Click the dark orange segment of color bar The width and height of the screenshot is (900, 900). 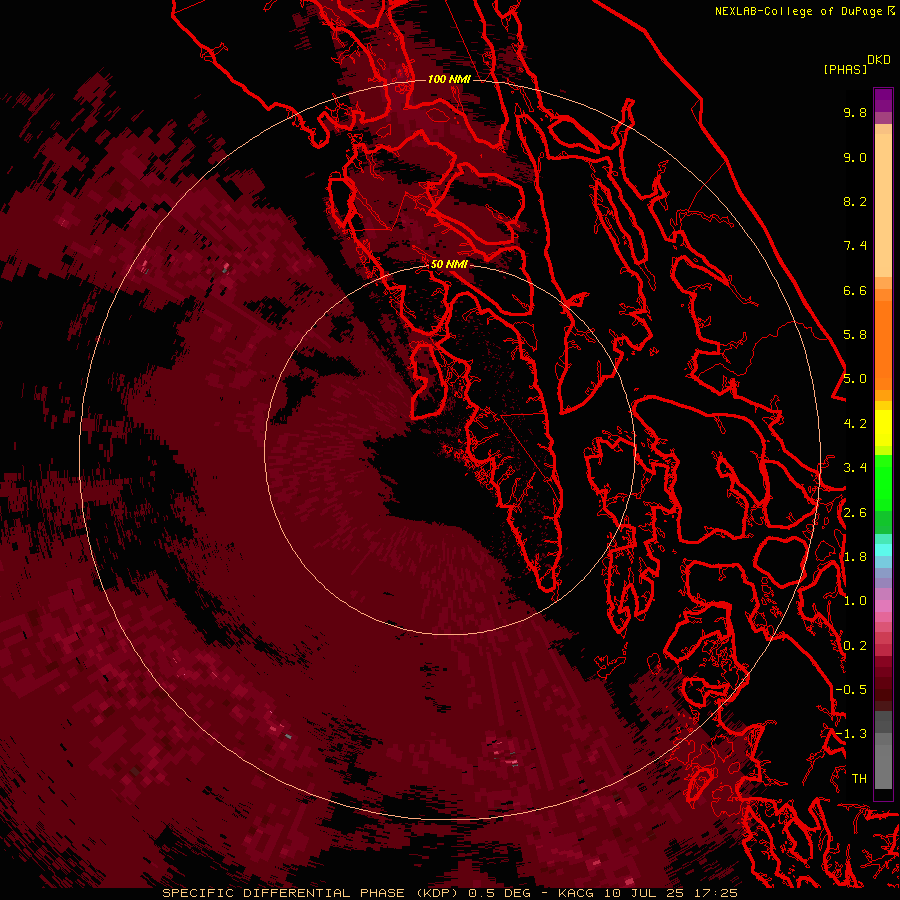[883, 344]
